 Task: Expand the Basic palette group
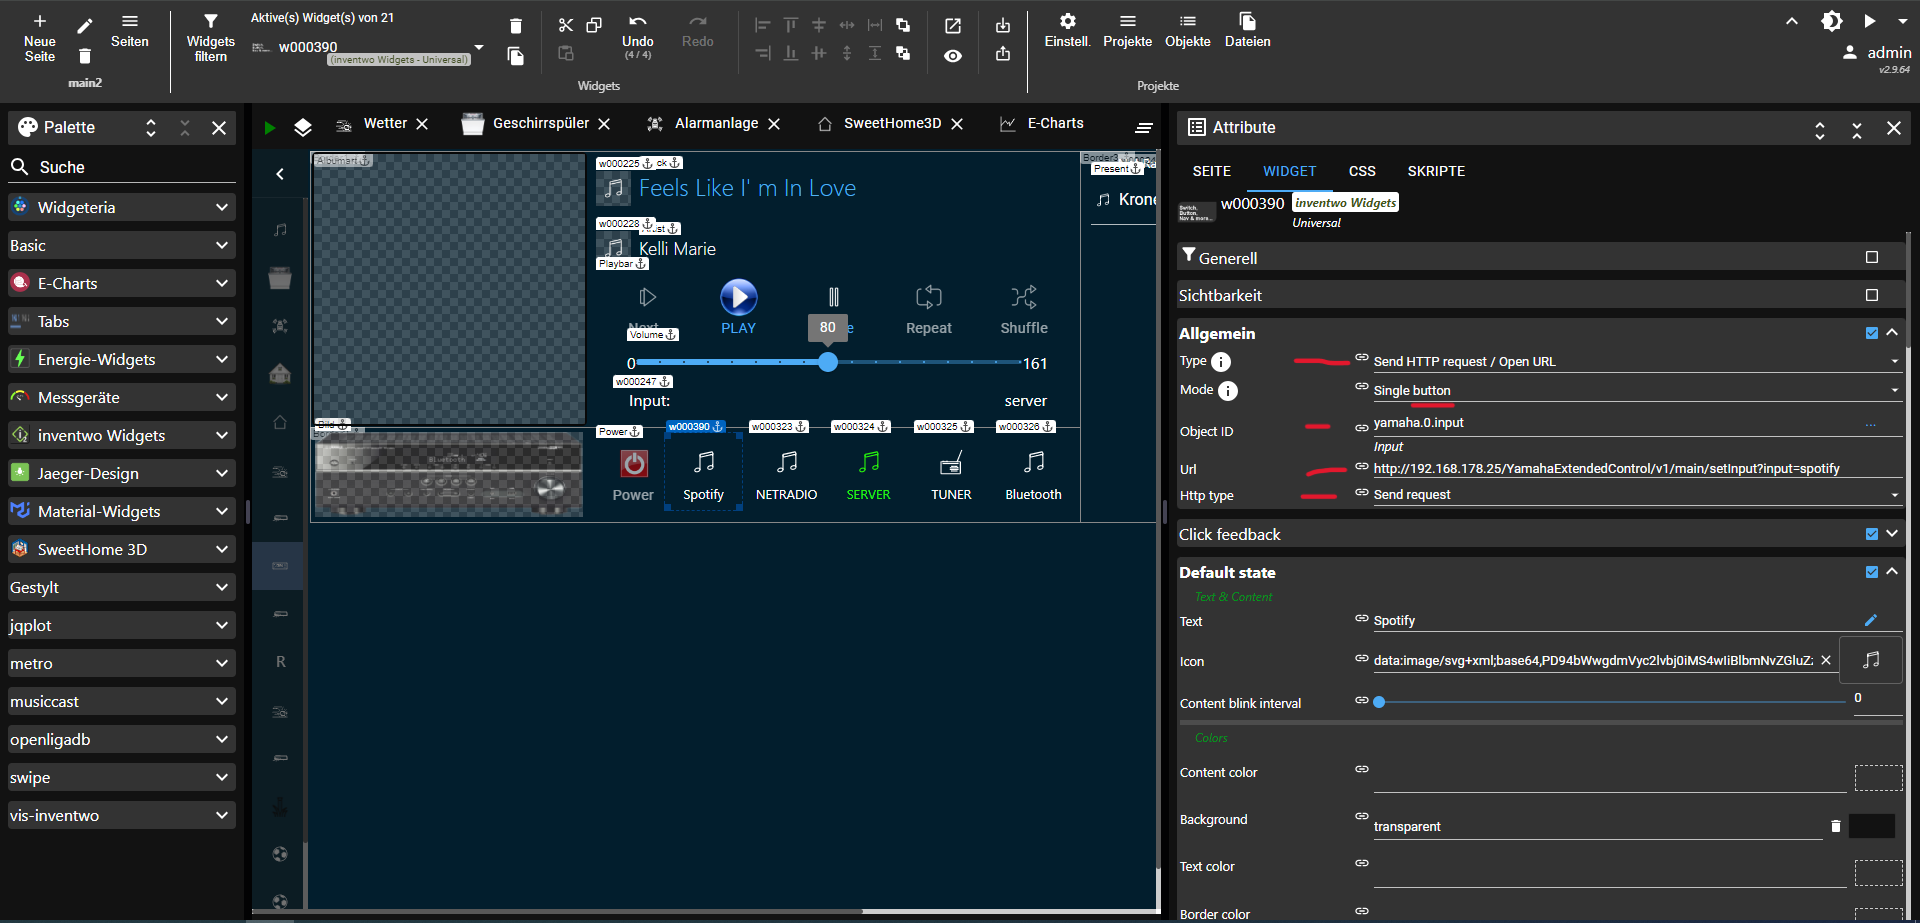coord(122,245)
